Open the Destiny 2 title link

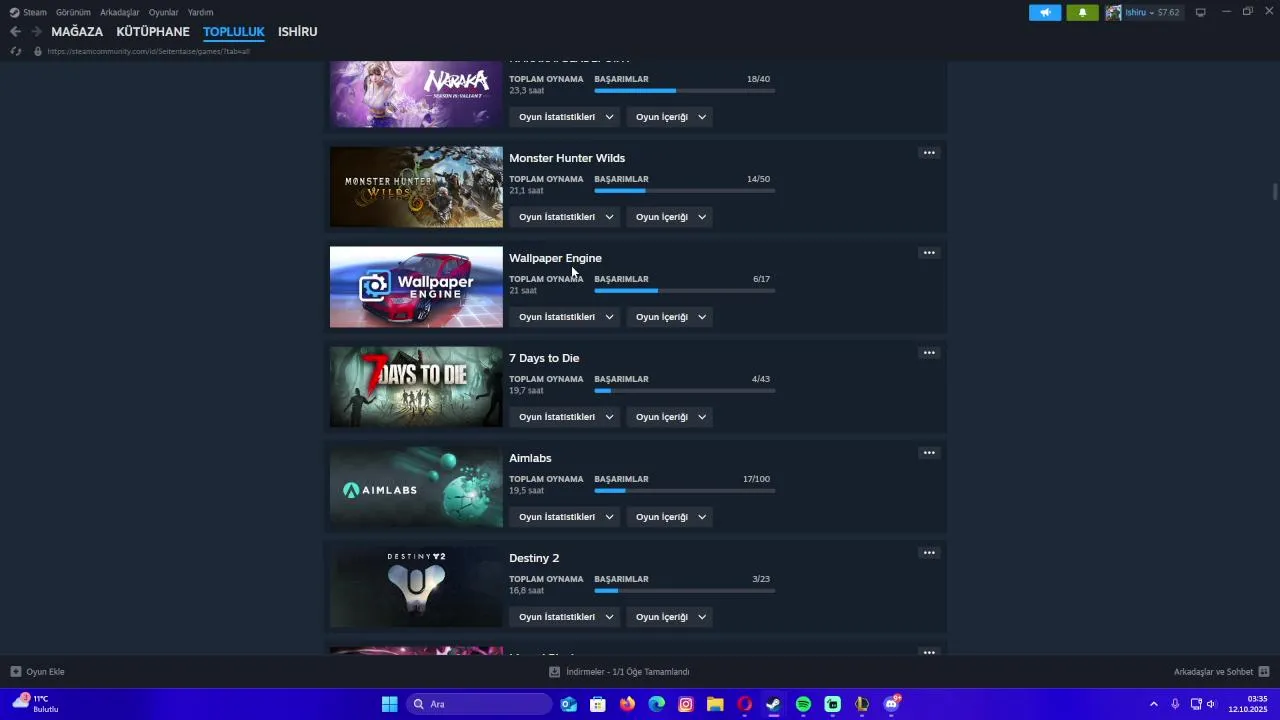point(534,558)
